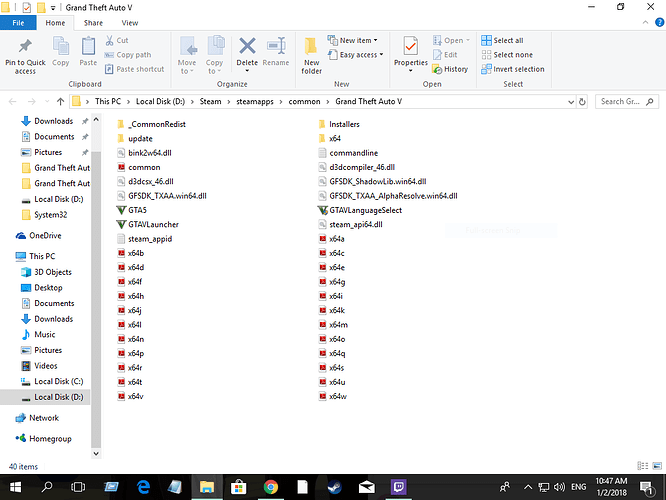Click This PC in address breadcrumb

[x=108, y=102]
